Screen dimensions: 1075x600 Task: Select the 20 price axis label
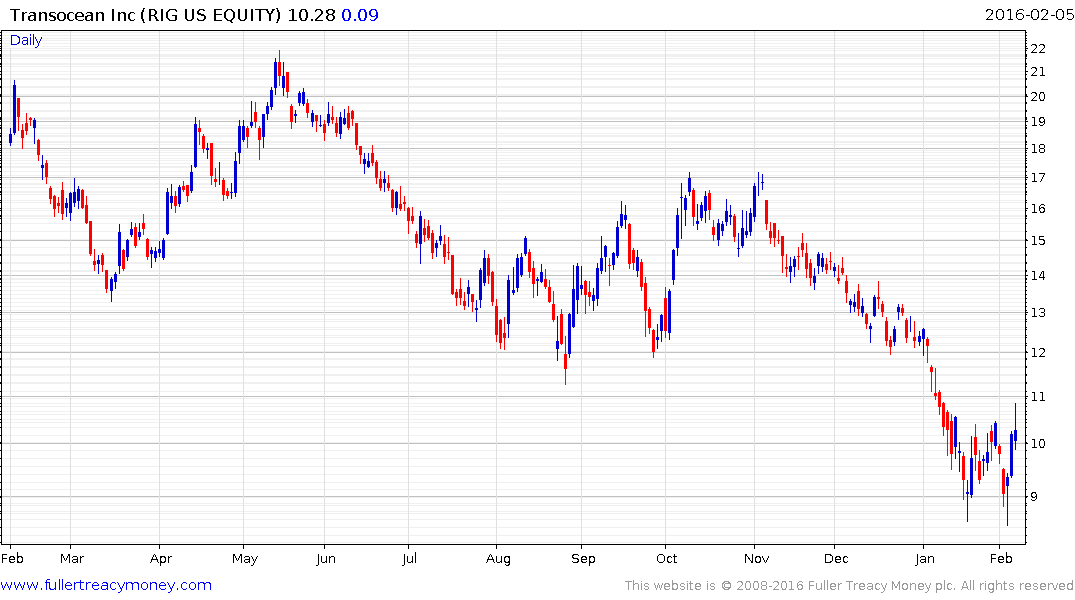coord(1038,96)
